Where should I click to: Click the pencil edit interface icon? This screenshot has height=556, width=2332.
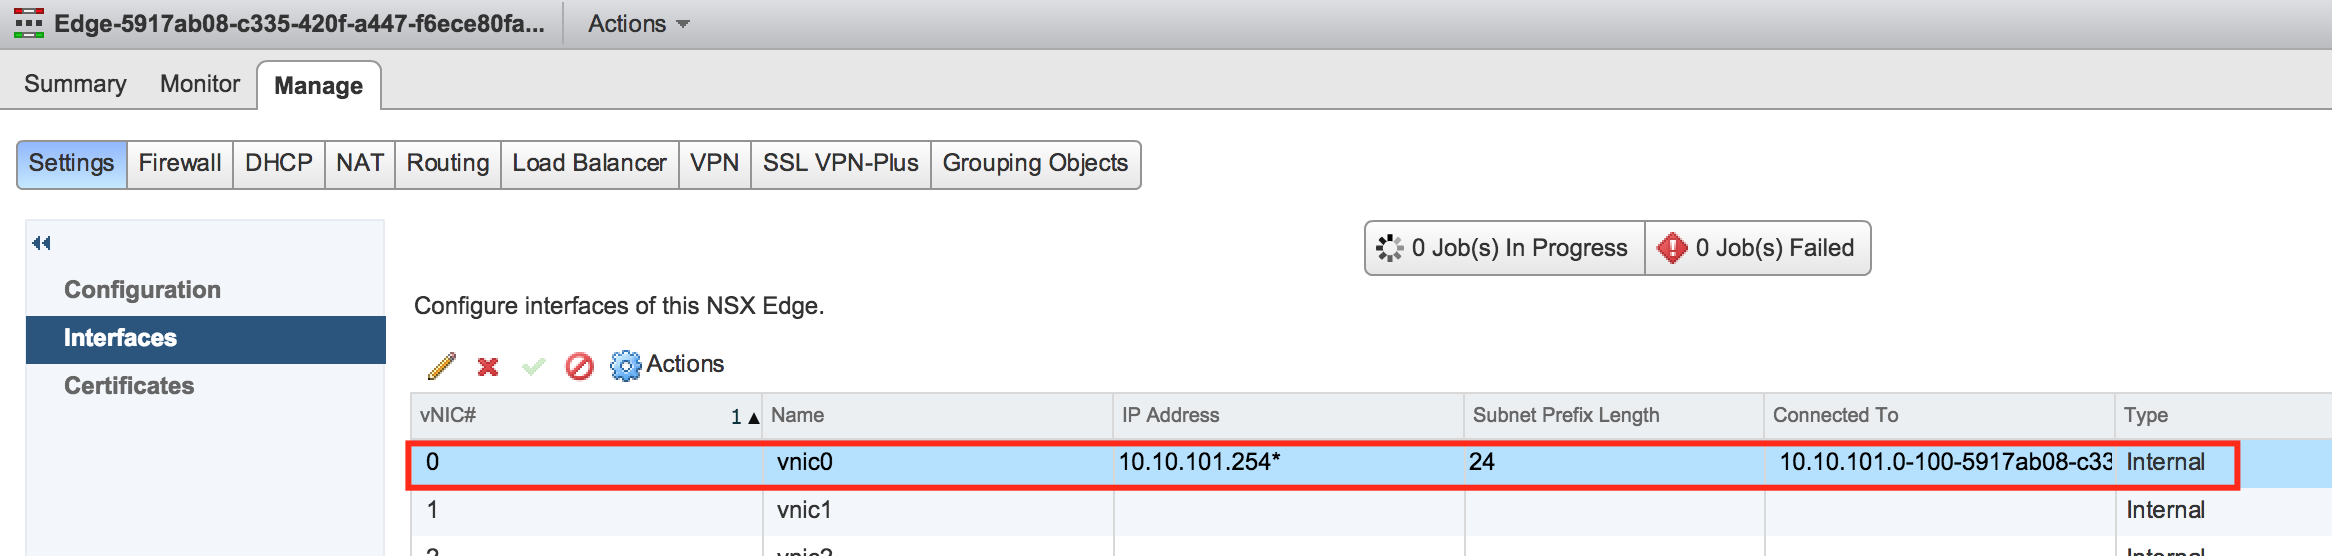(441, 366)
